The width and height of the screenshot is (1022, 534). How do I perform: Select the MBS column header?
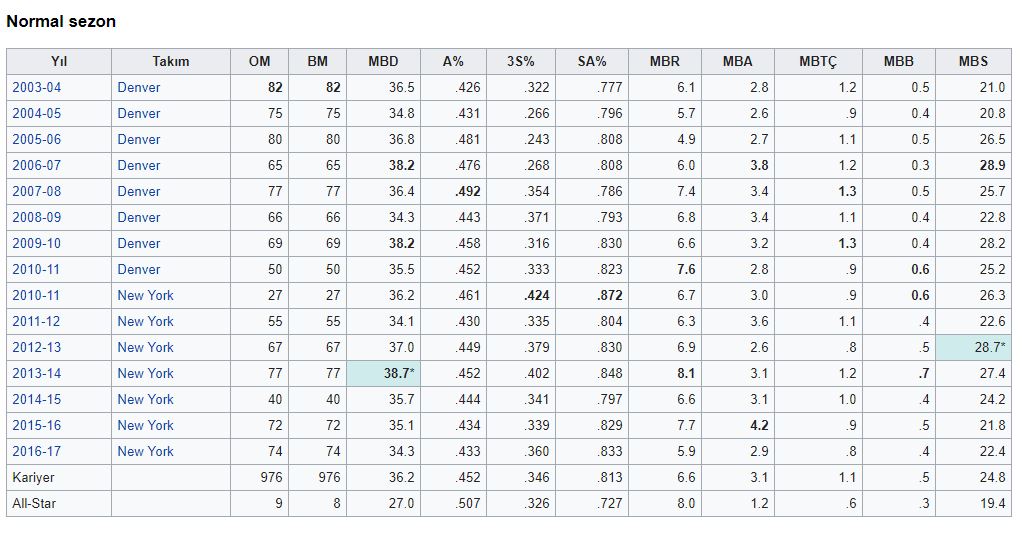pos(973,62)
